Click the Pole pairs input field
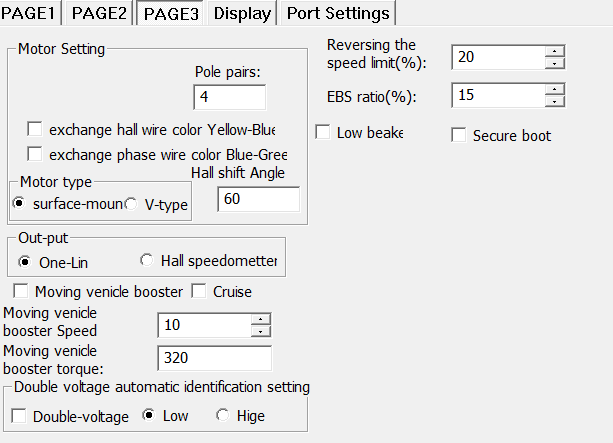The width and height of the screenshot is (613, 443). [x=229, y=97]
